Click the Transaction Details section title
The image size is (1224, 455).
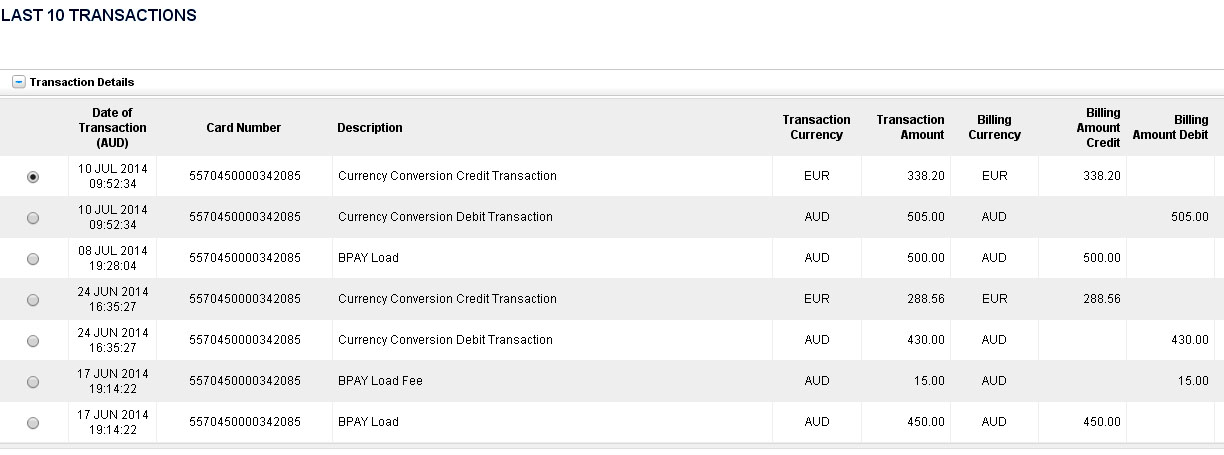point(82,82)
